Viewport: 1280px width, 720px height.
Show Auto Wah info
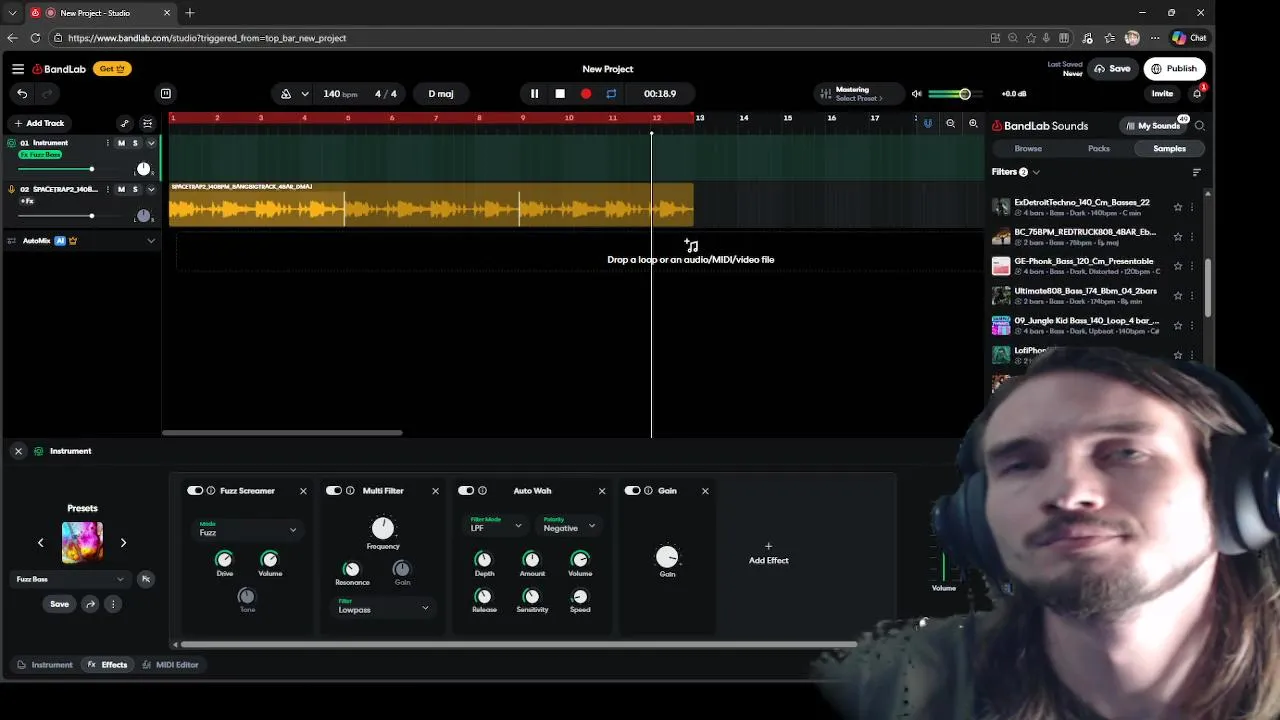[482, 491]
